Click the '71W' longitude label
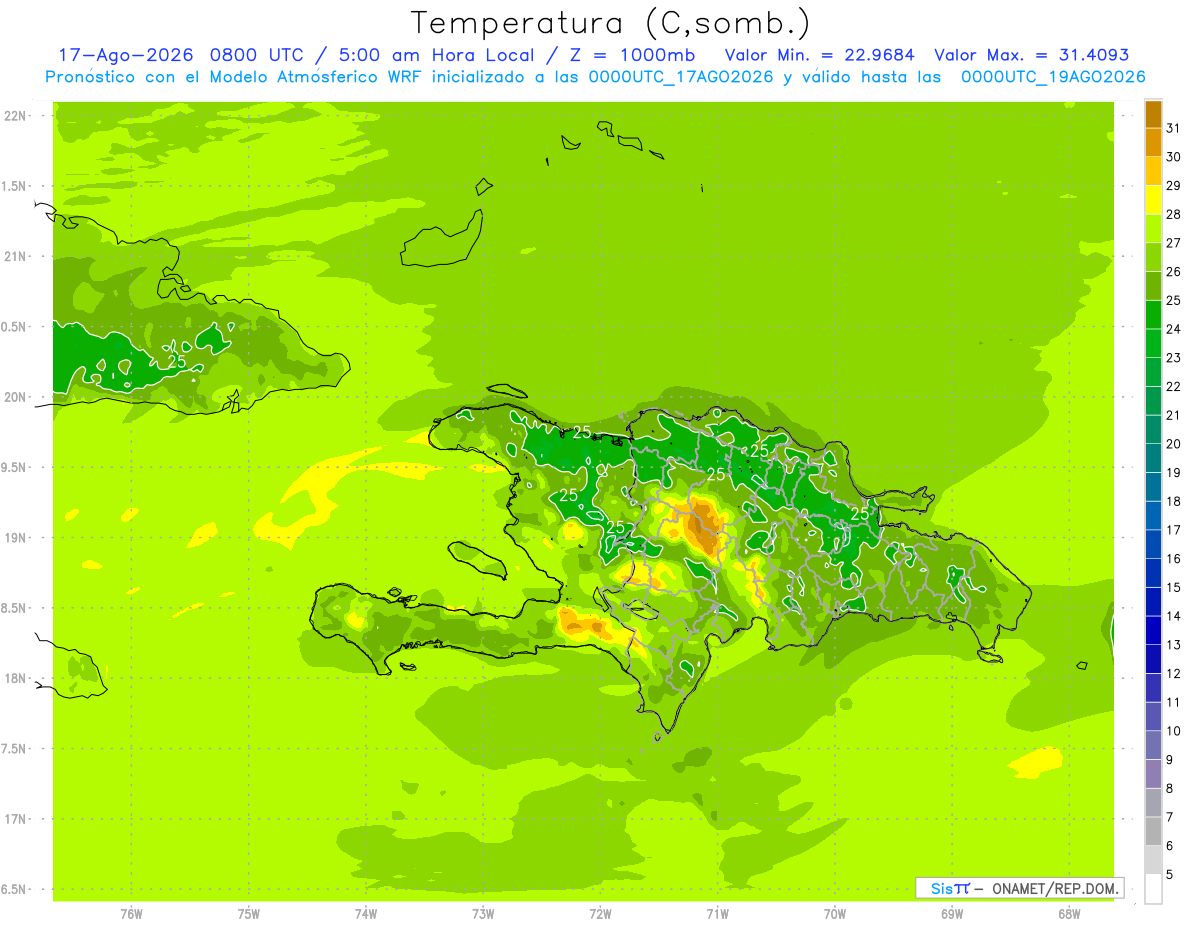The height and width of the screenshot is (927, 1200). (x=717, y=914)
